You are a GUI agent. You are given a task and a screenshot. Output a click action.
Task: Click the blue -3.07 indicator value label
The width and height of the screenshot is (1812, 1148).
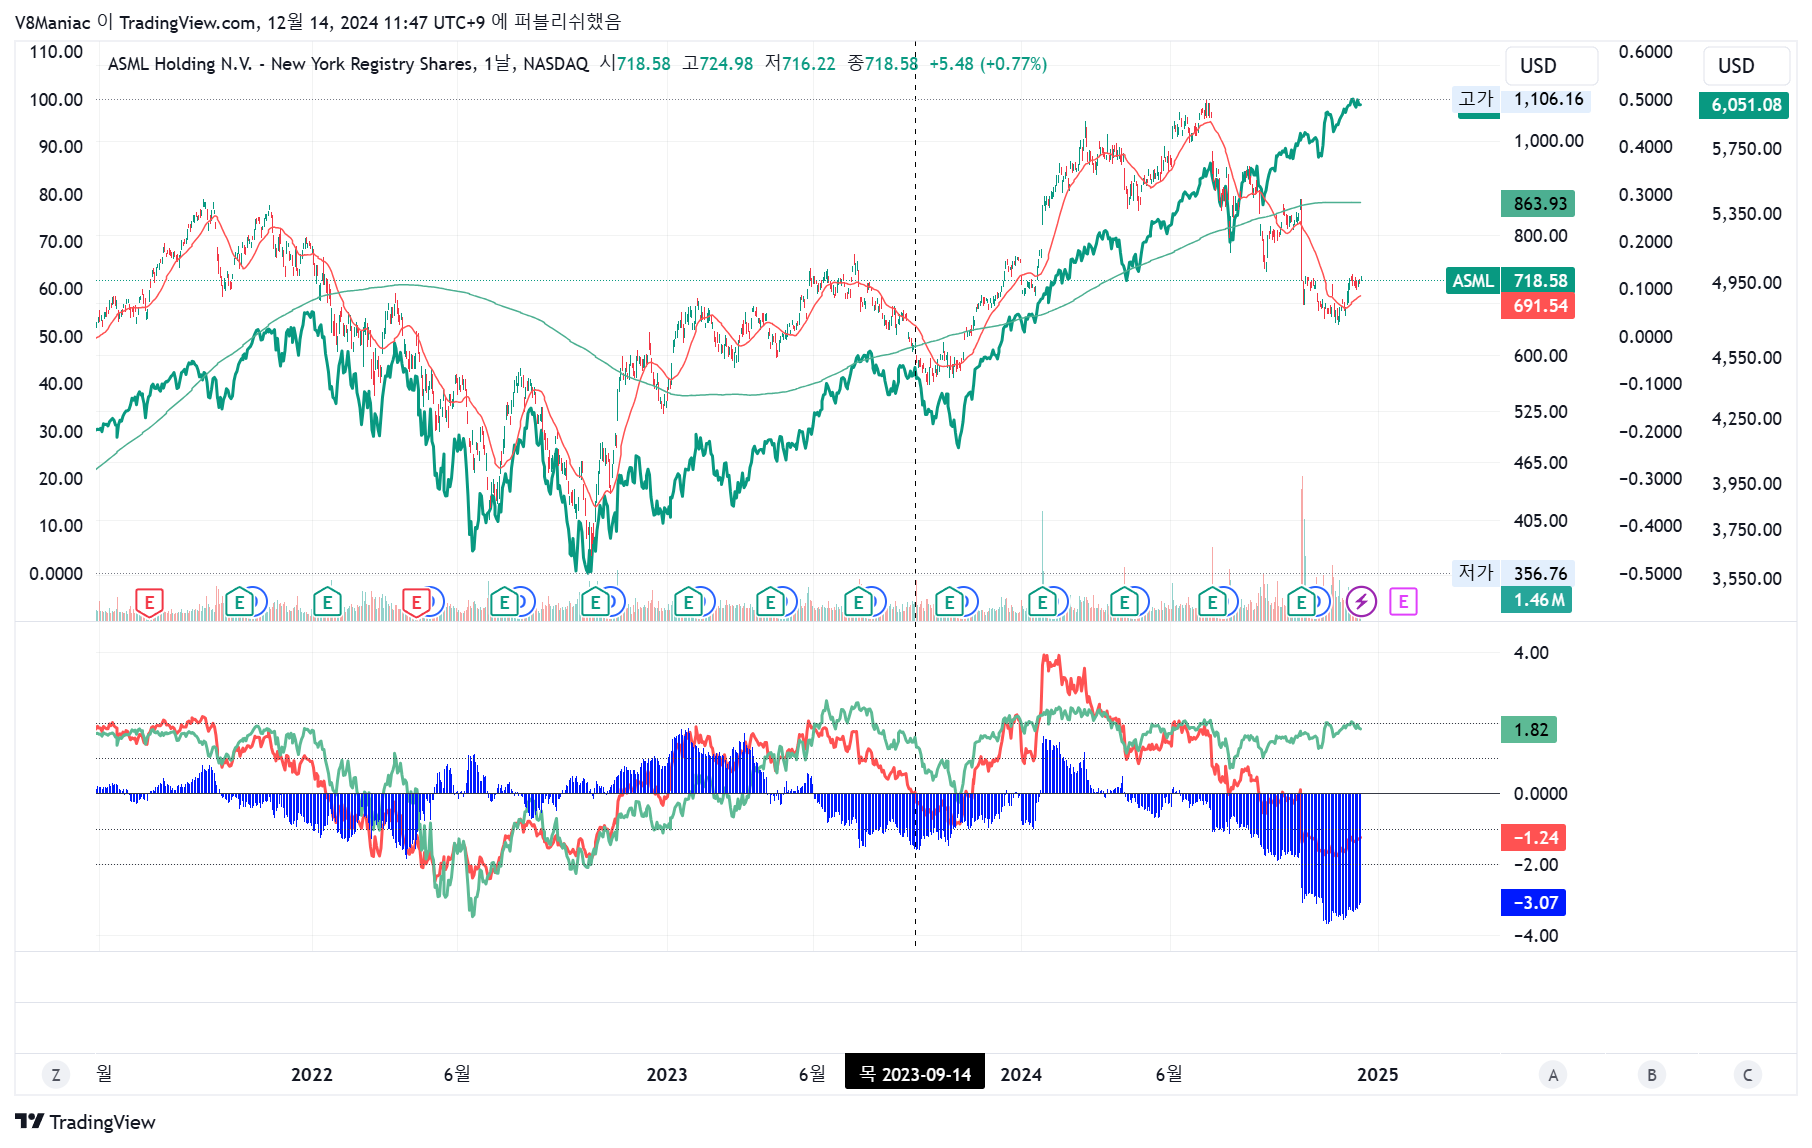1533,903
